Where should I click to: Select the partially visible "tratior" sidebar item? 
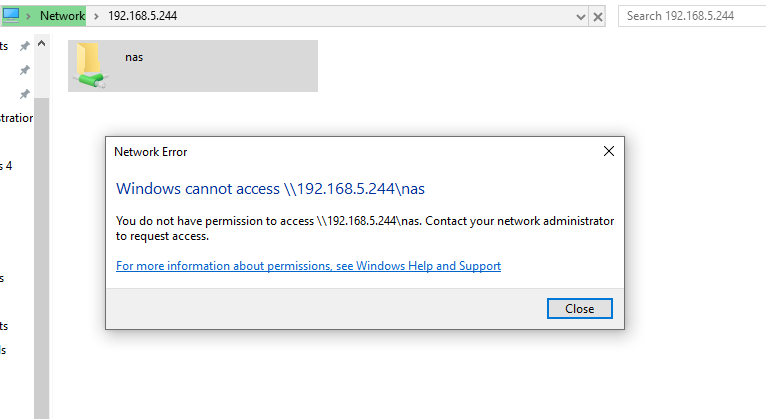click(x=16, y=118)
